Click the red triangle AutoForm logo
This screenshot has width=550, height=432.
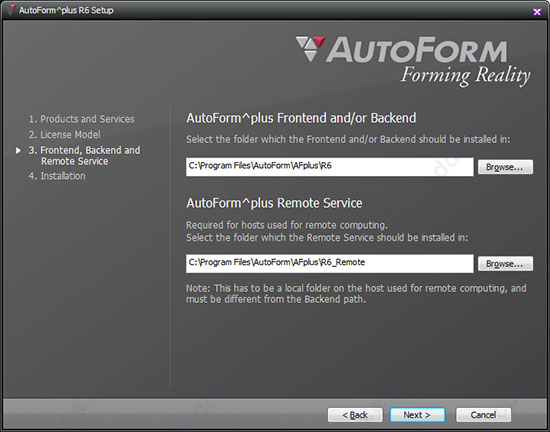click(x=311, y=48)
